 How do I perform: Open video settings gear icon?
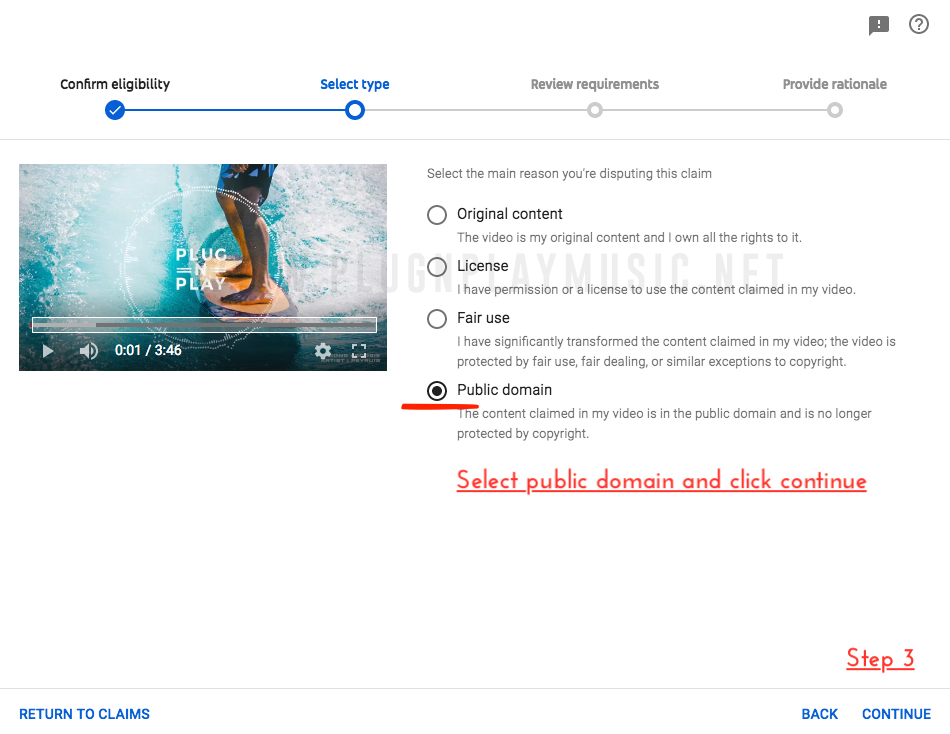tap(322, 351)
